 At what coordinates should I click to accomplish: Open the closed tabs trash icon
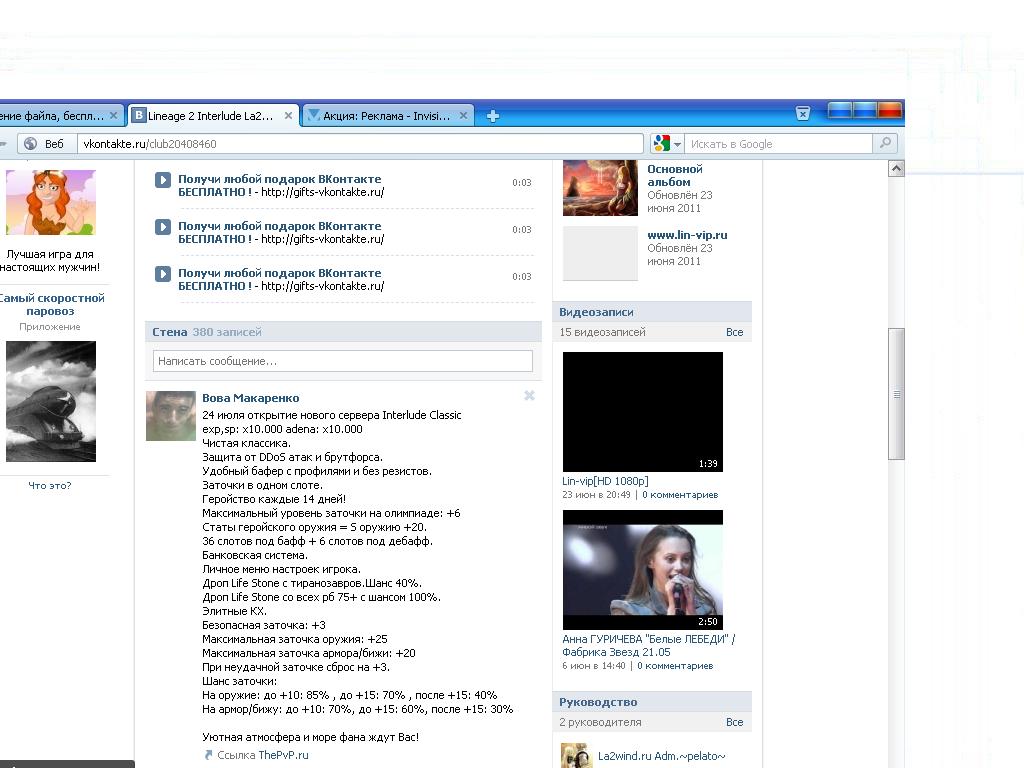click(x=803, y=114)
